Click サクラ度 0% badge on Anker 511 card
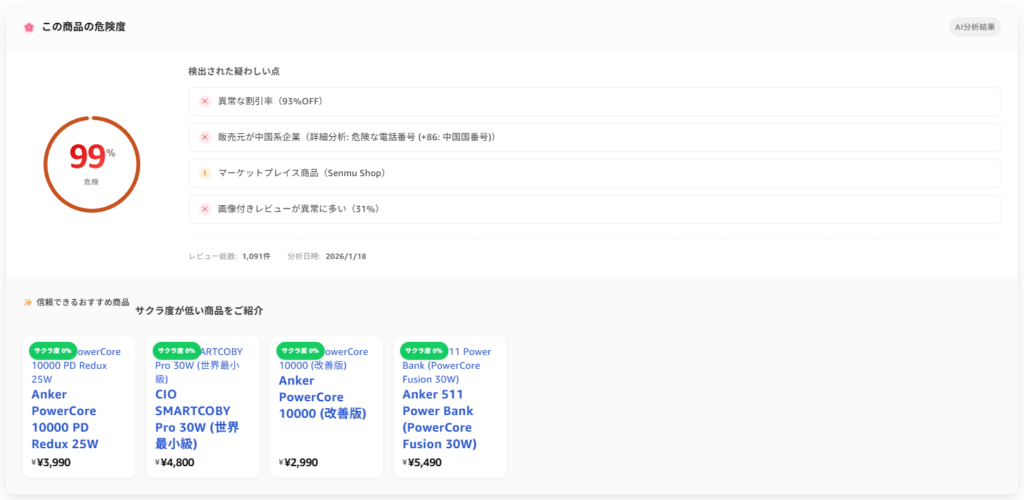Screen dimensions: 1024x500 tap(425, 351)
